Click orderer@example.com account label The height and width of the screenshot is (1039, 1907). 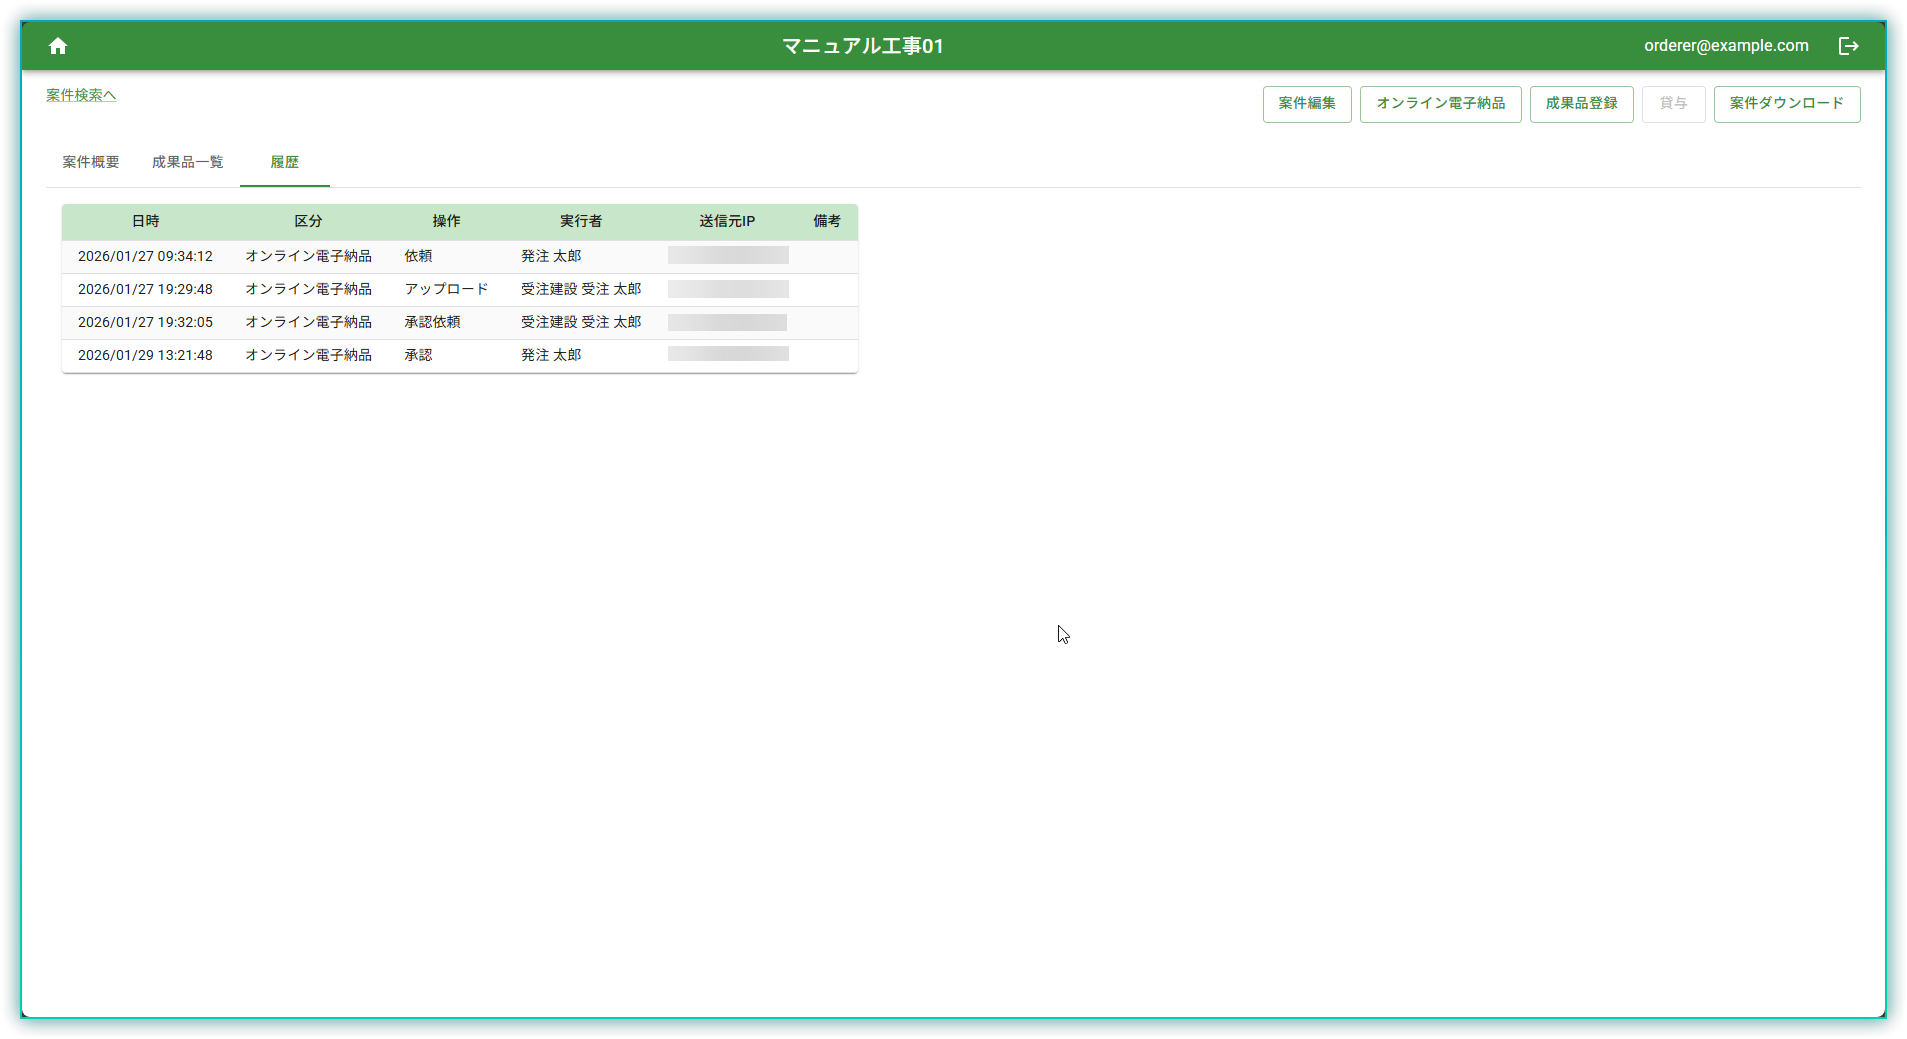(1726, 46)
